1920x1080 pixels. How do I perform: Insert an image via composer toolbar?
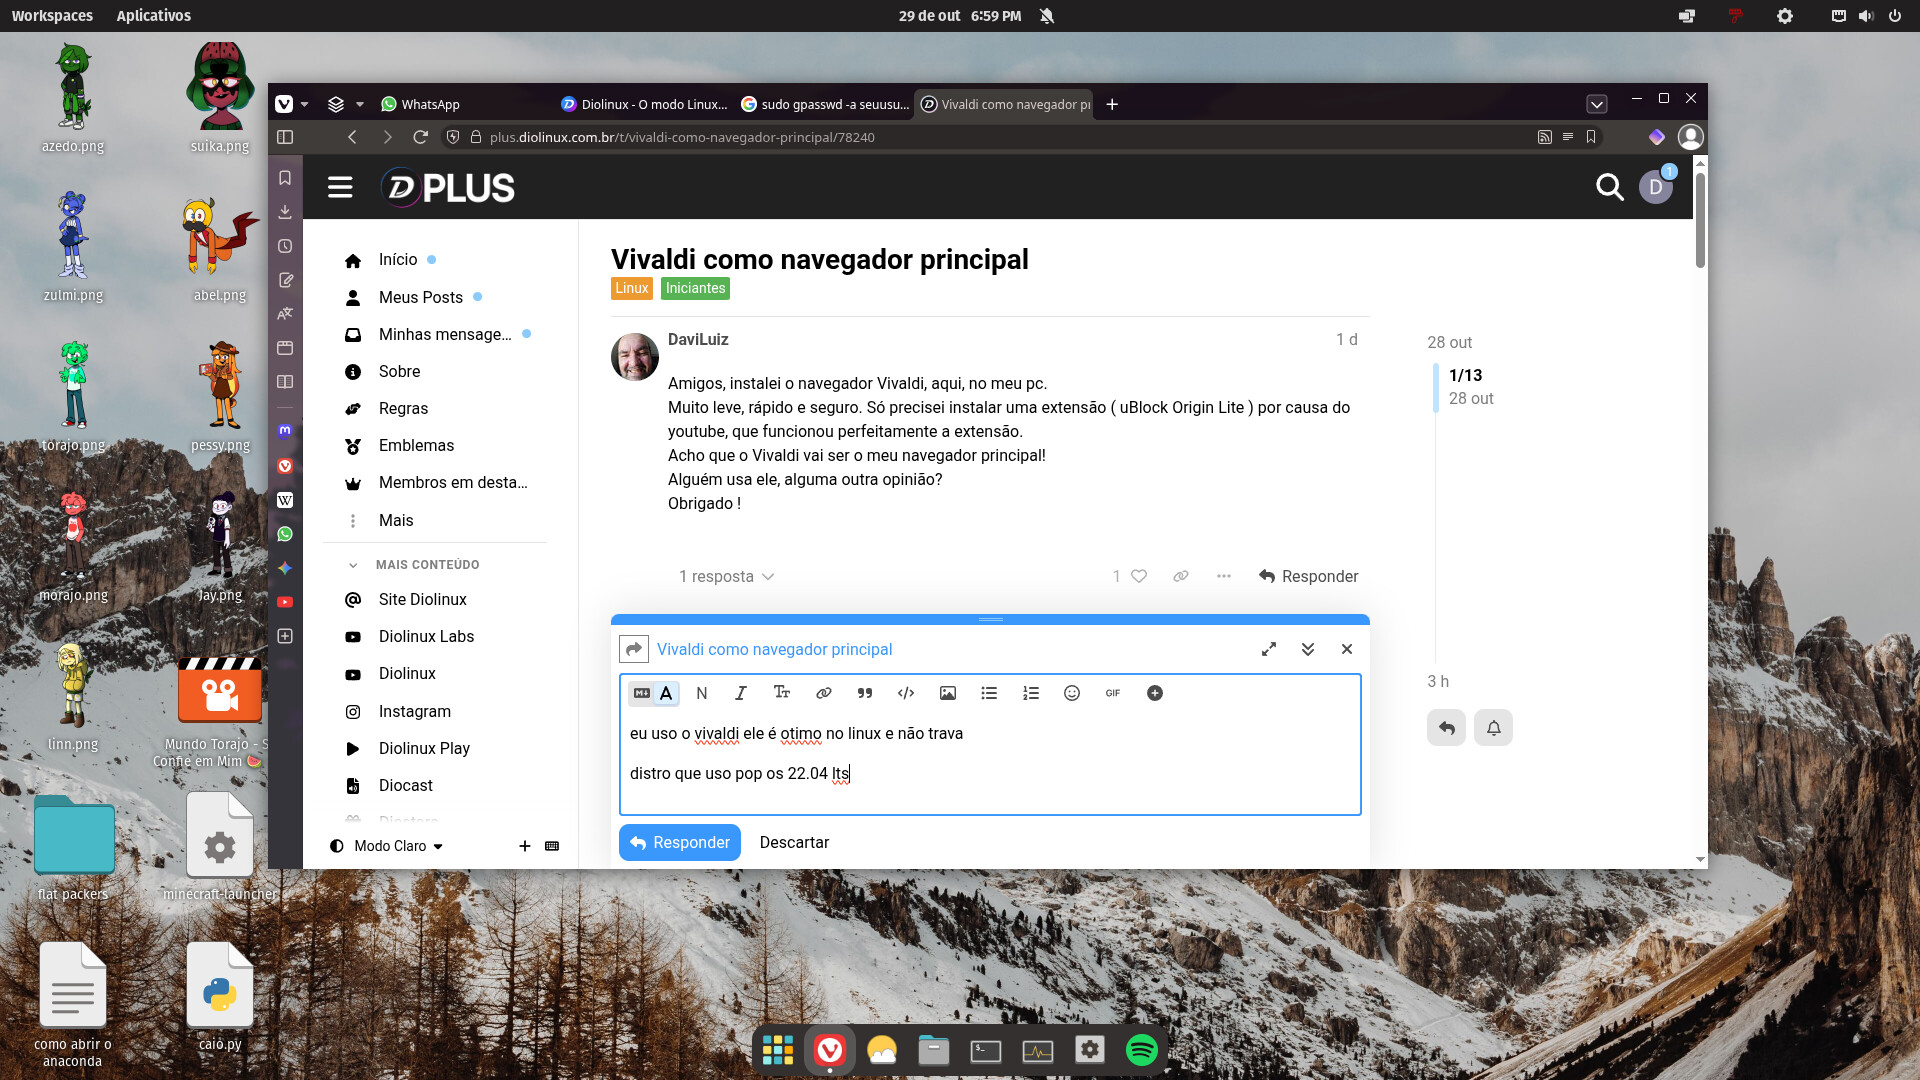(x=947, y=693)
